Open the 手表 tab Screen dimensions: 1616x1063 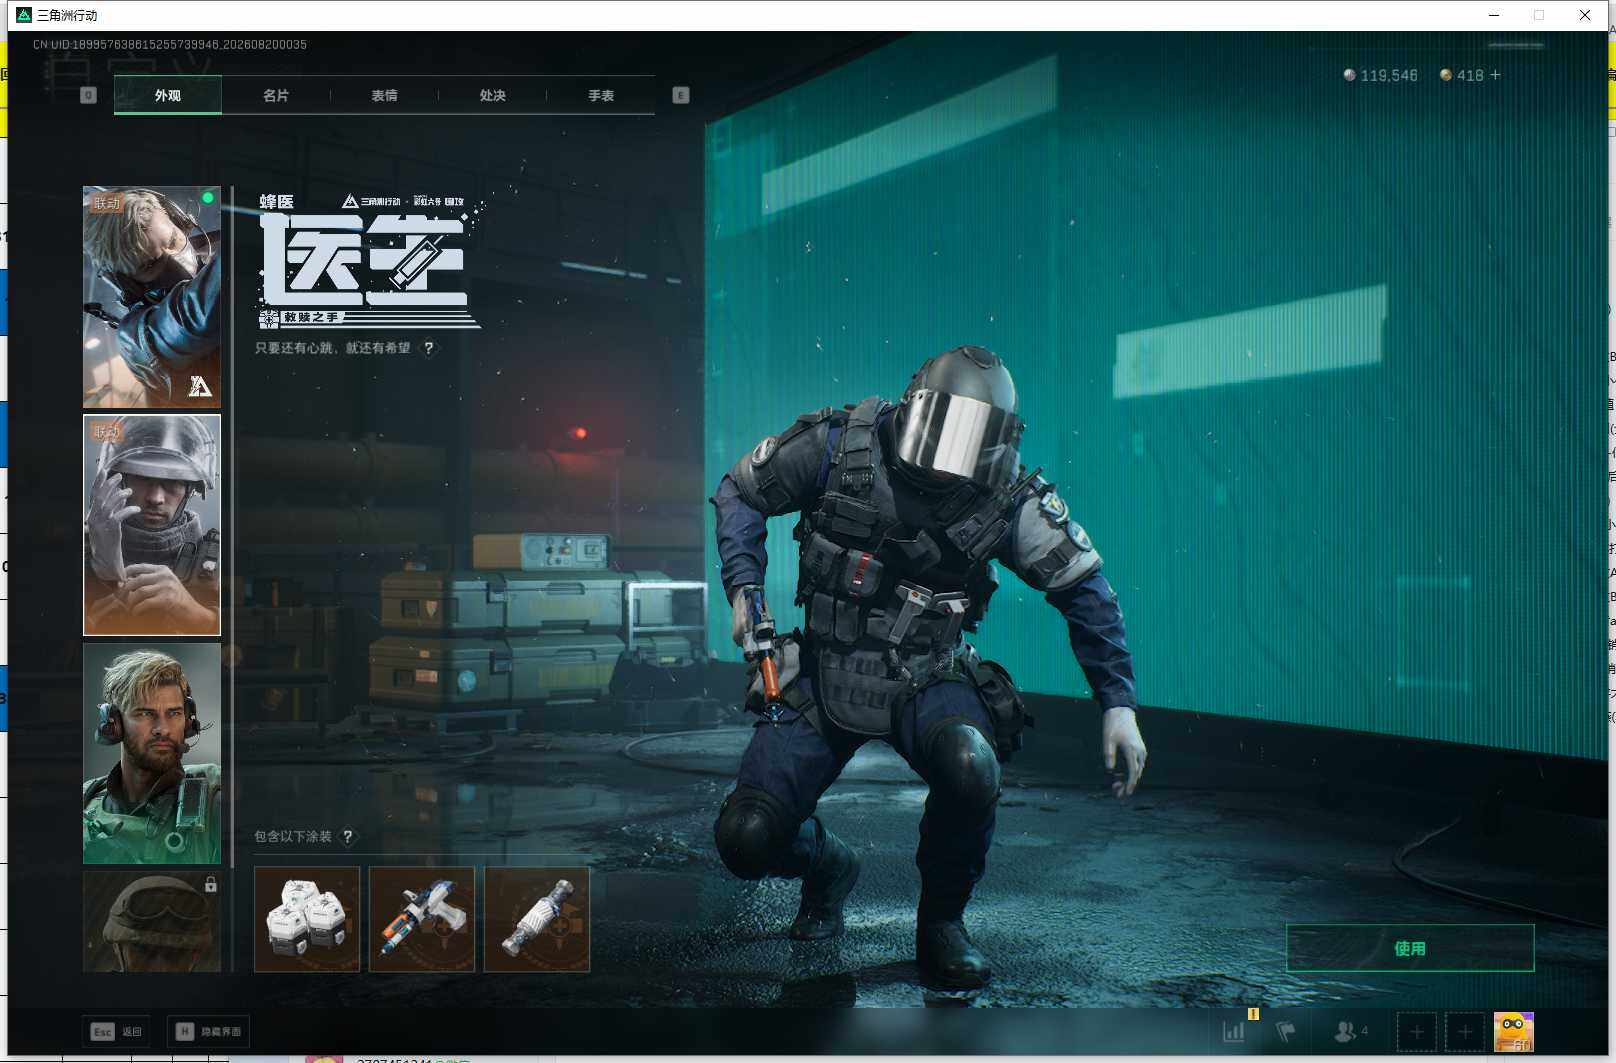pos(601,96)
